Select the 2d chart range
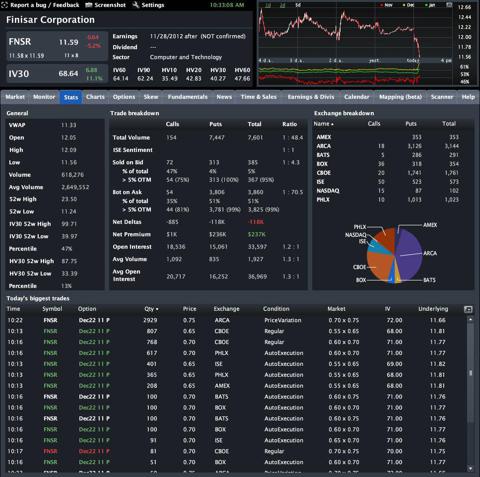480x477 pixels. pyautogui.click(x=283, y=5)
